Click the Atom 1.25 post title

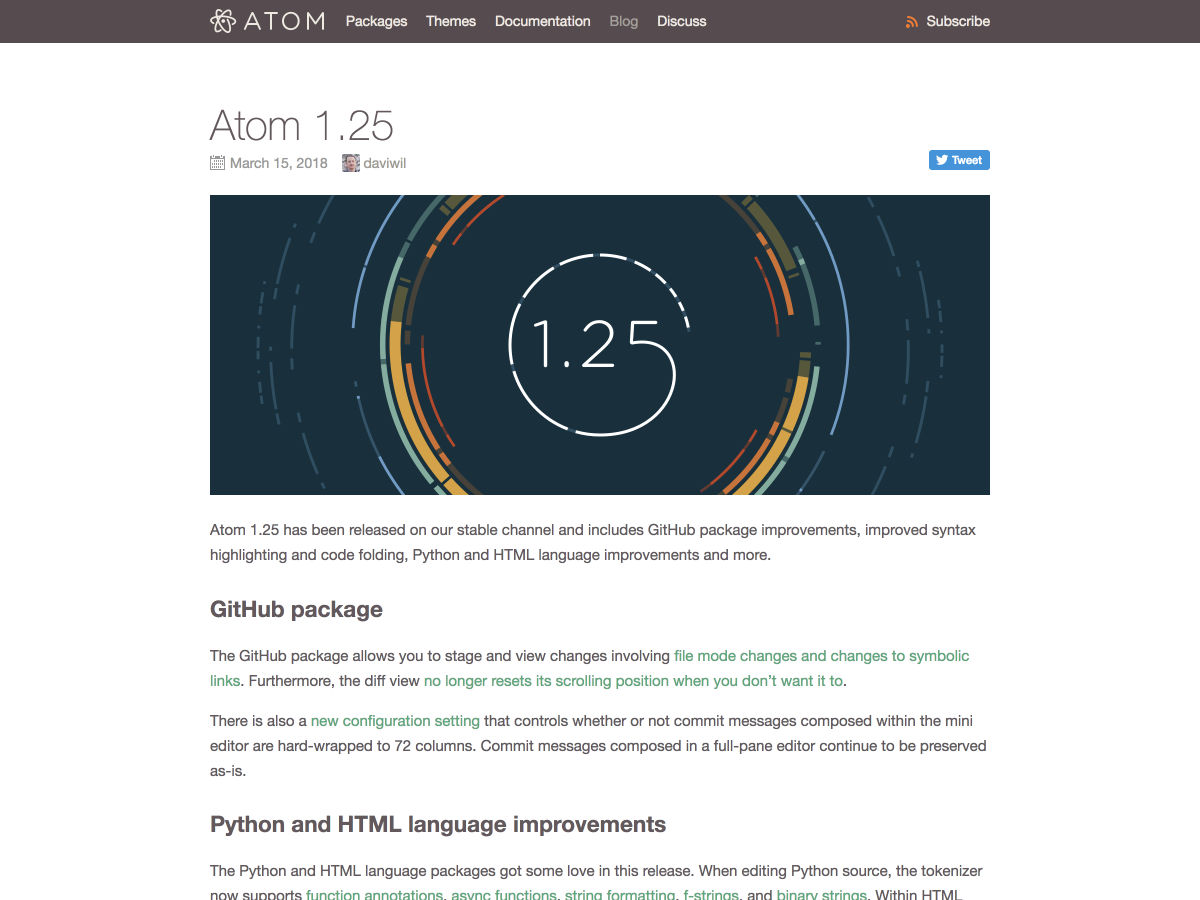[x=302, y=125]
